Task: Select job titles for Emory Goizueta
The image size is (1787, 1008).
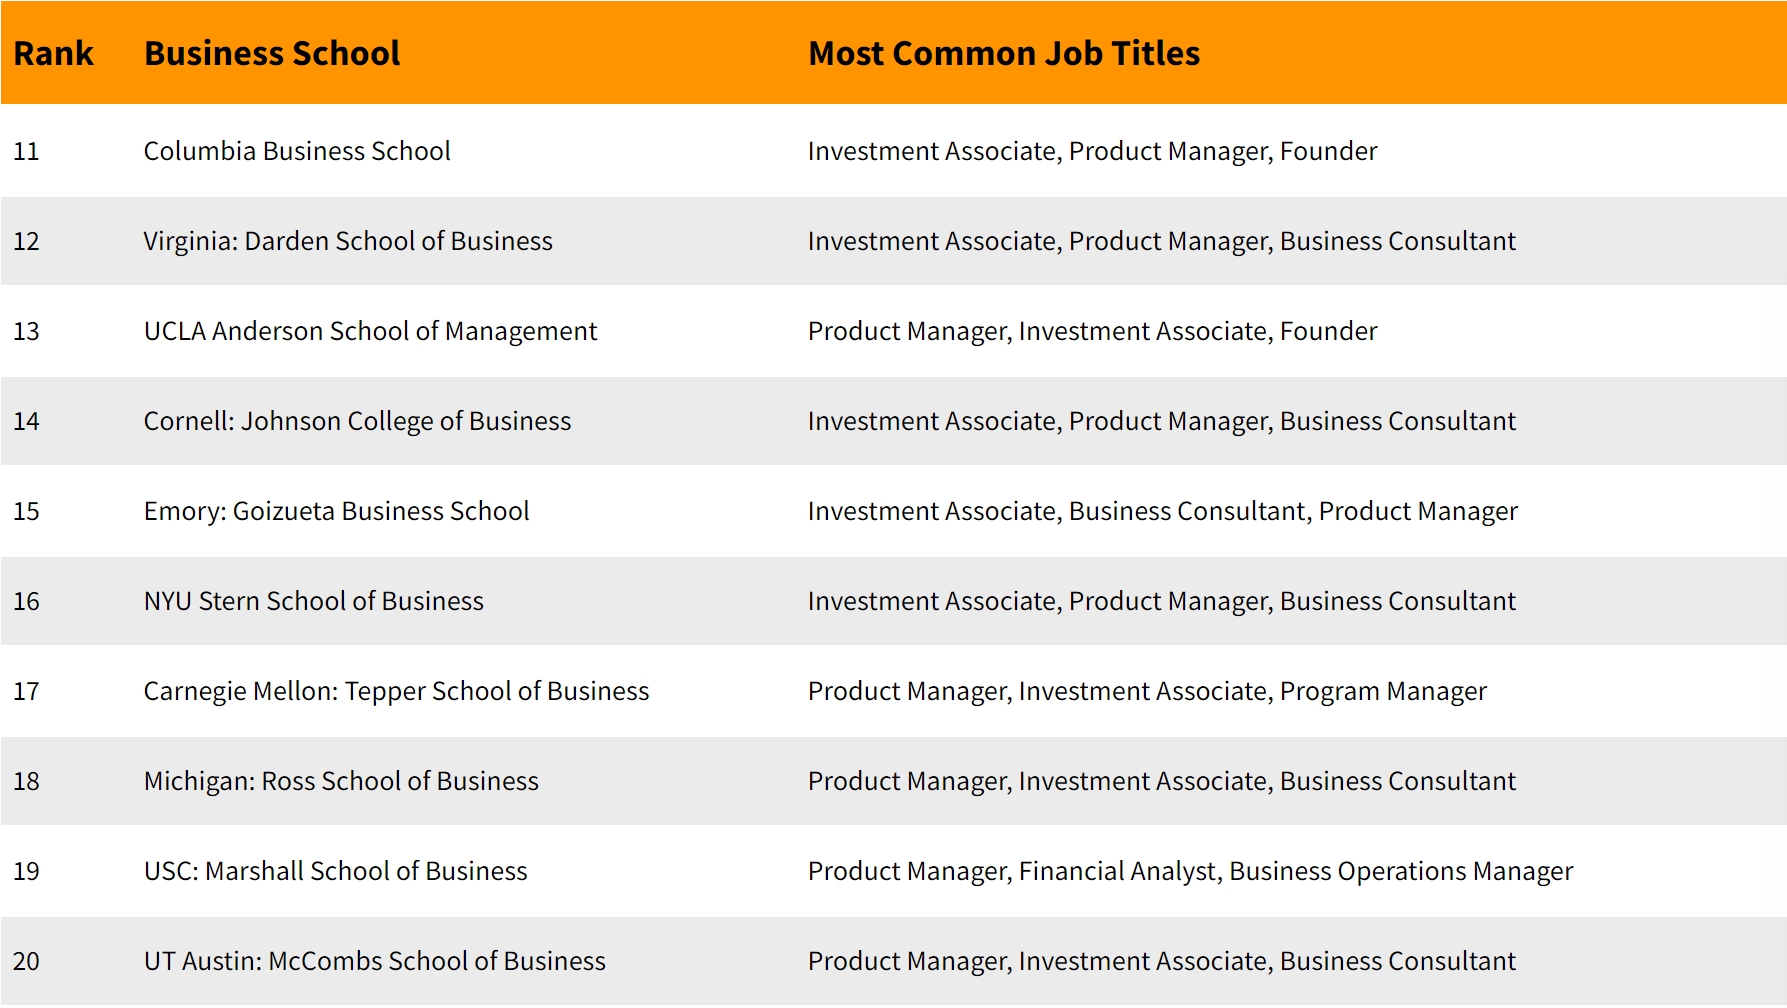Action: coord(1162,511)
